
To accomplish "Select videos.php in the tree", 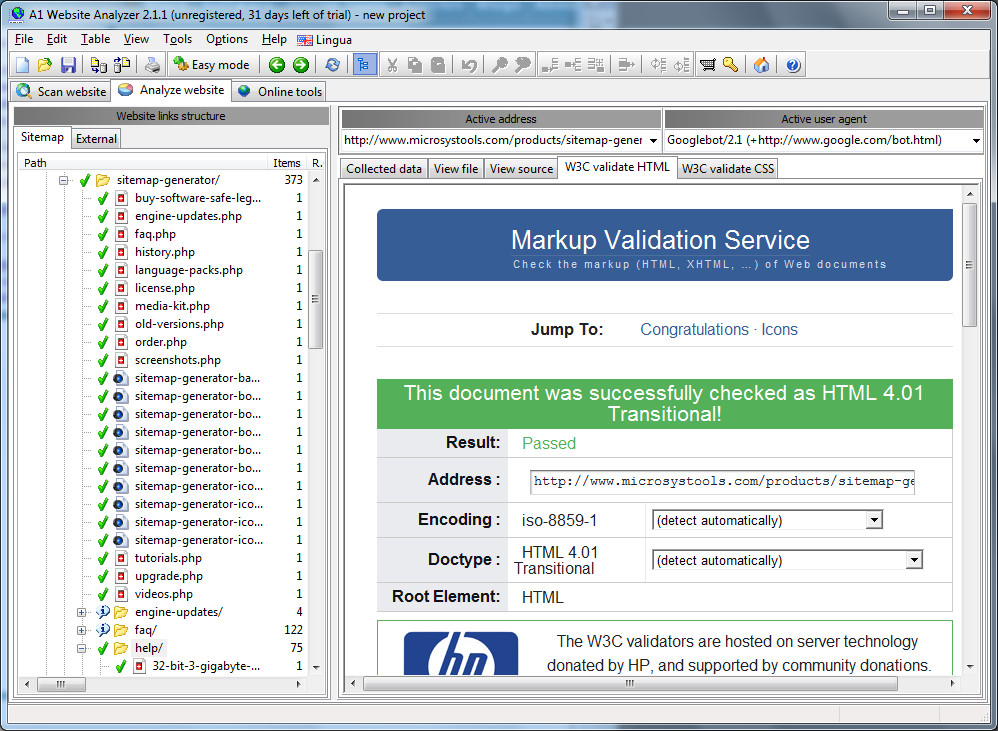I will point(164,594).
